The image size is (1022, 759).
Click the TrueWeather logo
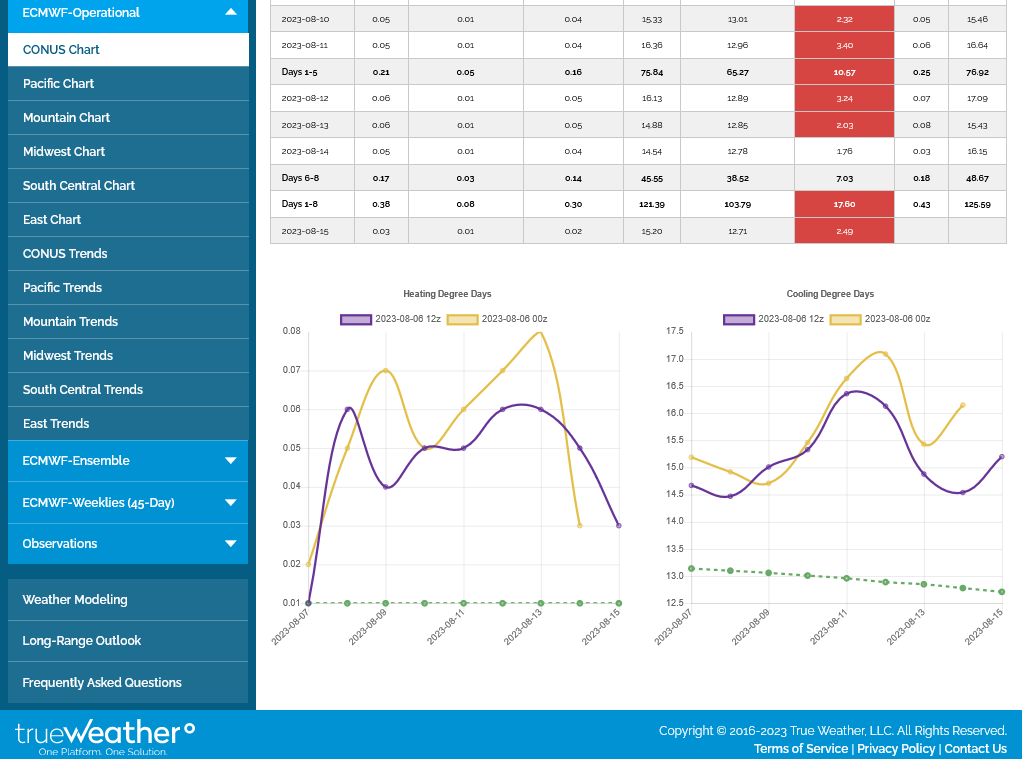(105, 735)
